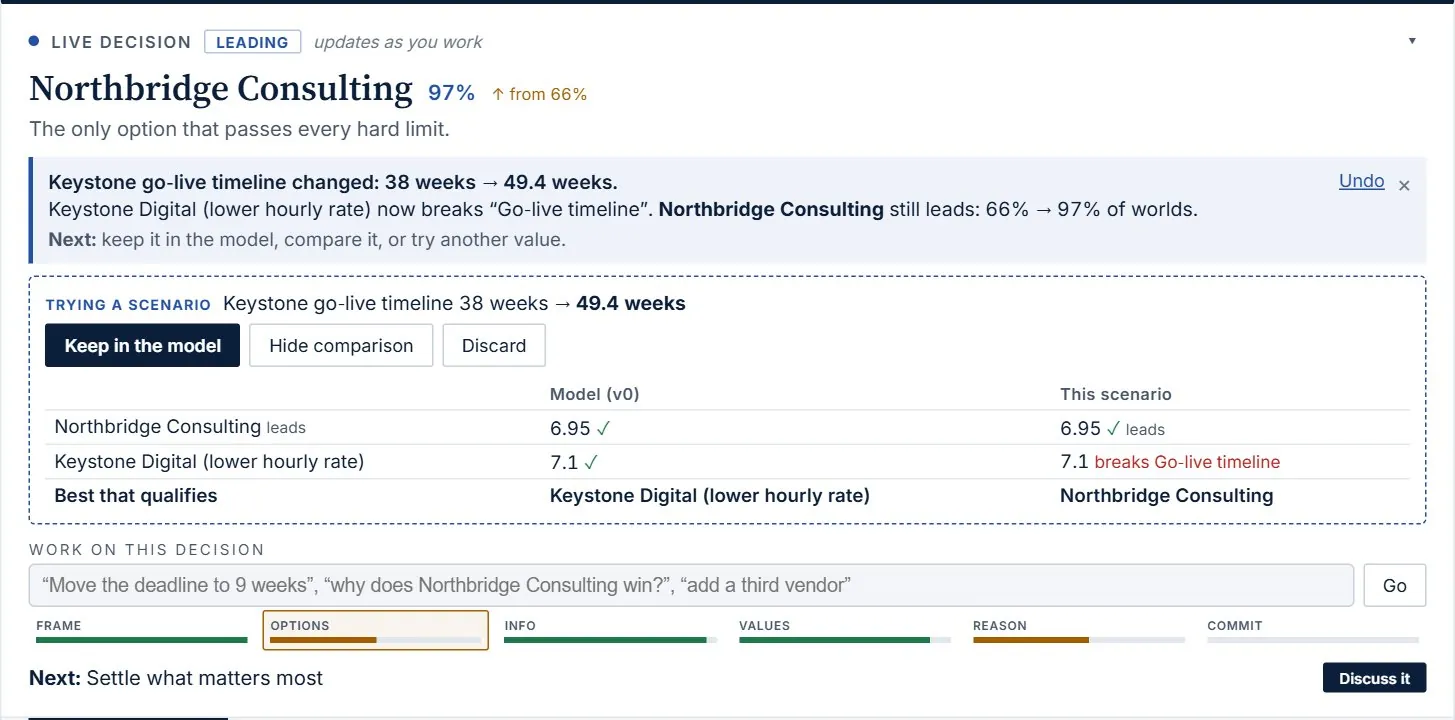Click the 'from 66%' change indicator
The height and width of the screenshot is (720, 1455).
pyautogui.click(x=539, y=94)
